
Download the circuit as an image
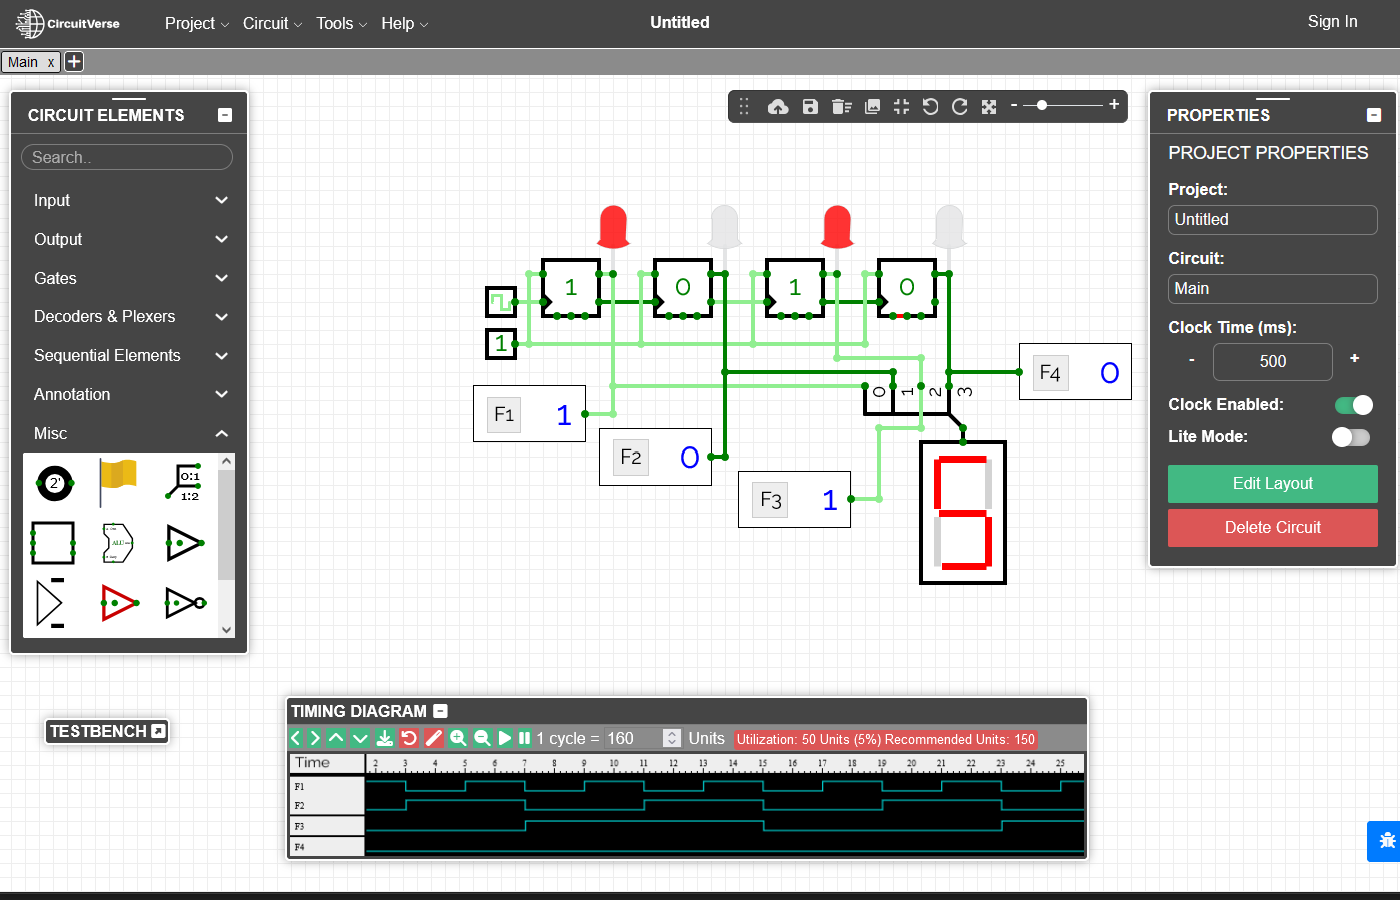pos(872,106)
